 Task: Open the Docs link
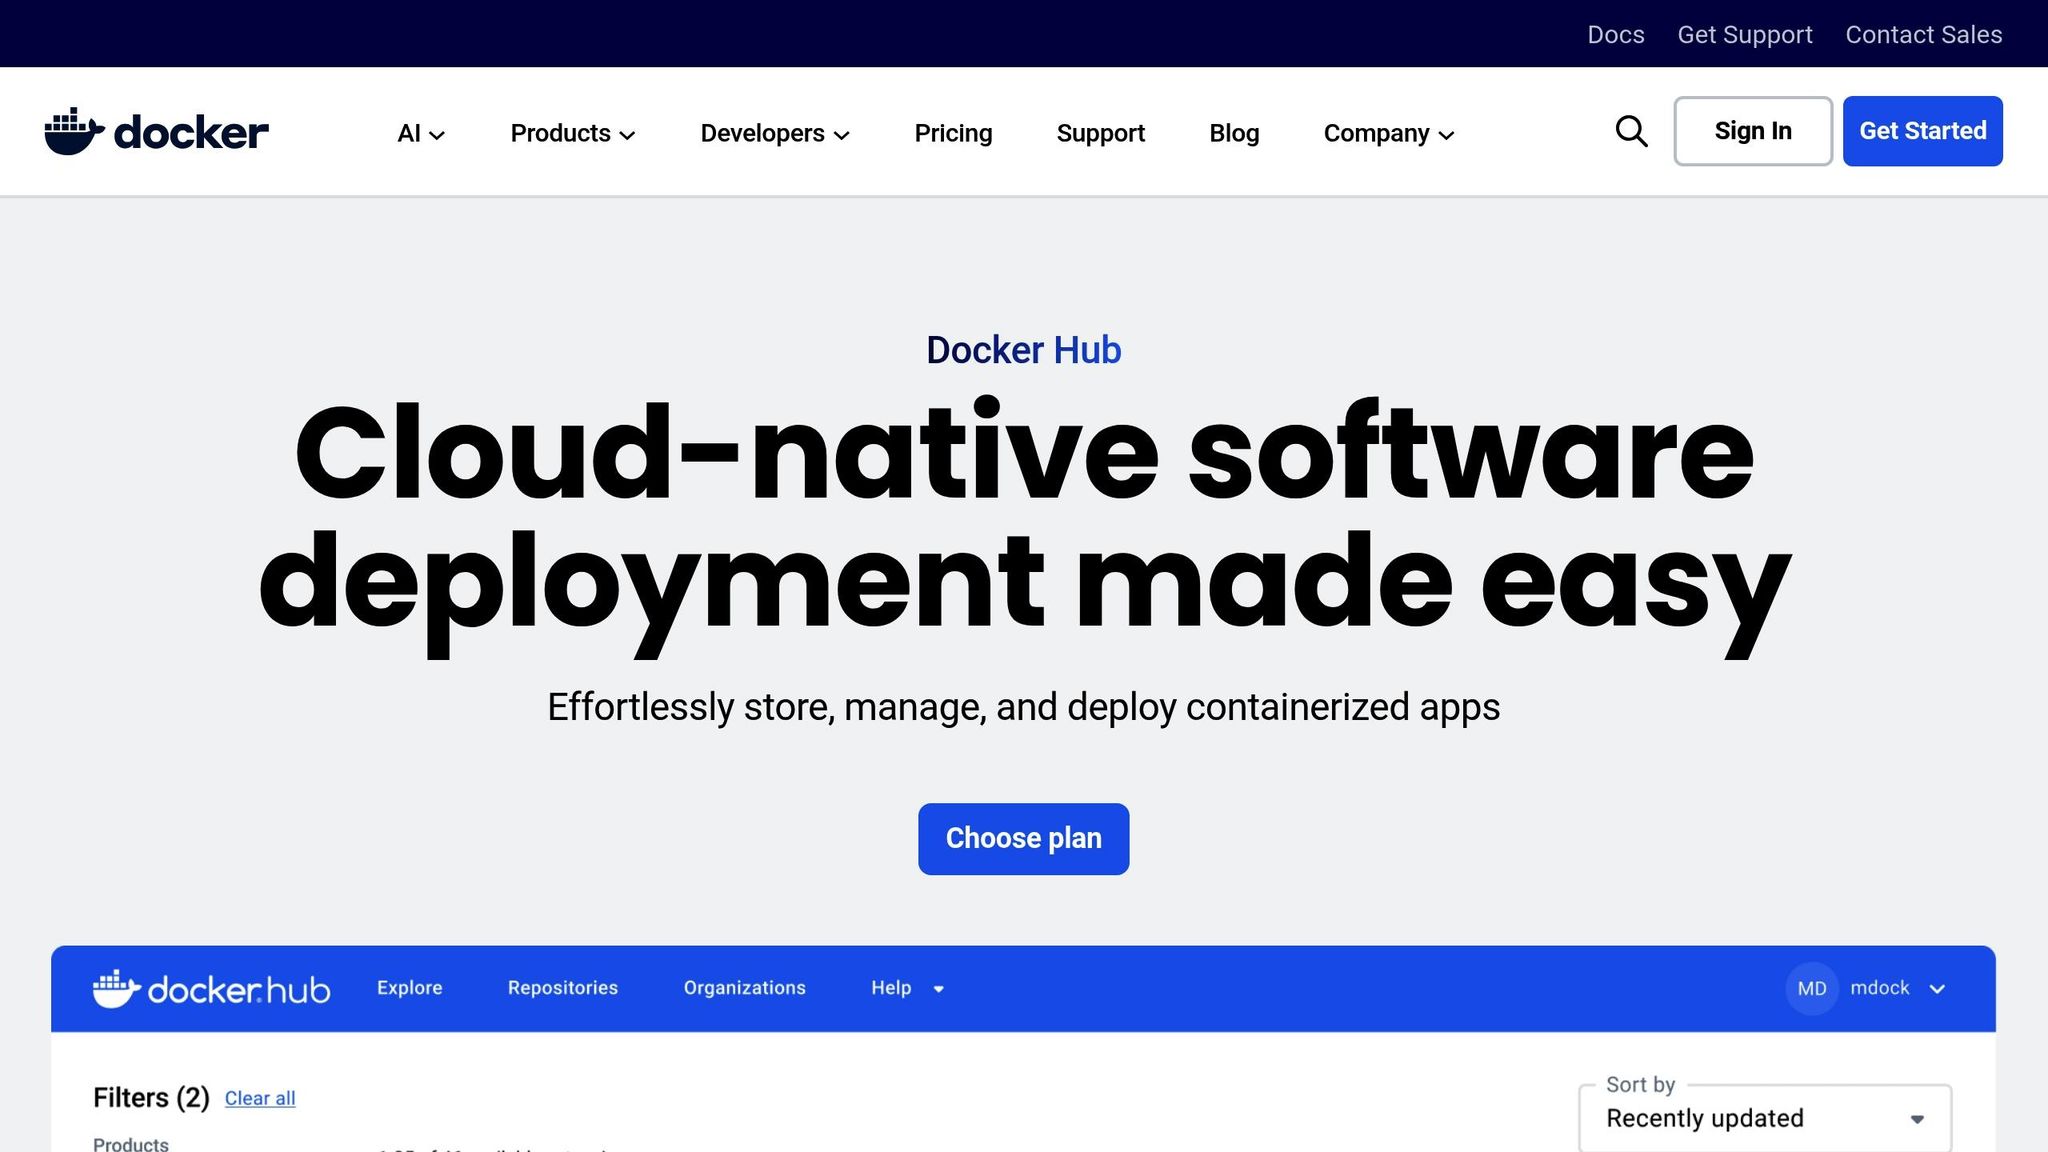(x=1616, y=35)
